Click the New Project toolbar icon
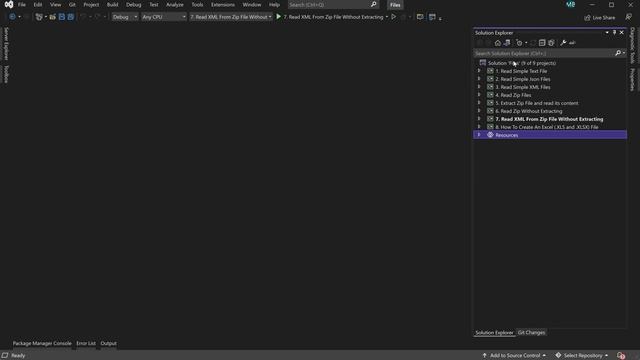Viewport: 640px width, 360px height. [39, 17]
